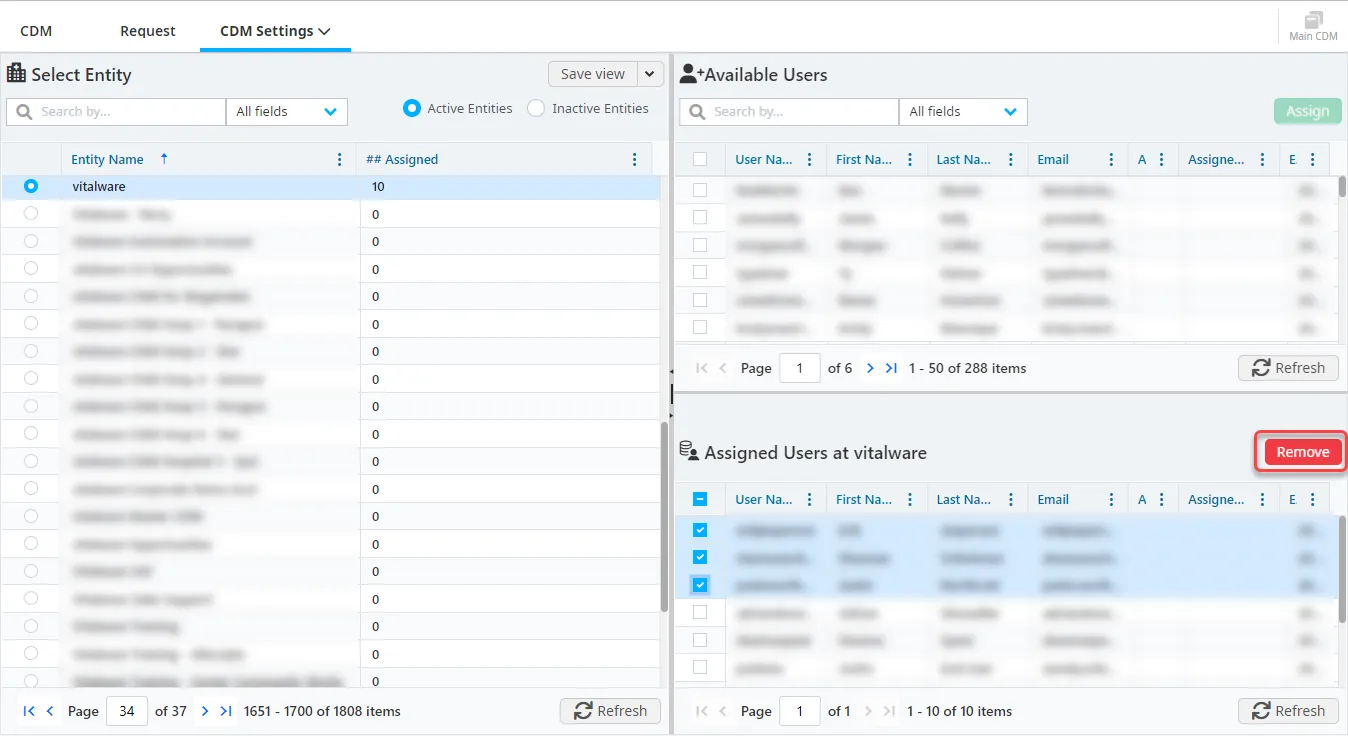Click the entity list vertical scrollbar

pos(664,515)
